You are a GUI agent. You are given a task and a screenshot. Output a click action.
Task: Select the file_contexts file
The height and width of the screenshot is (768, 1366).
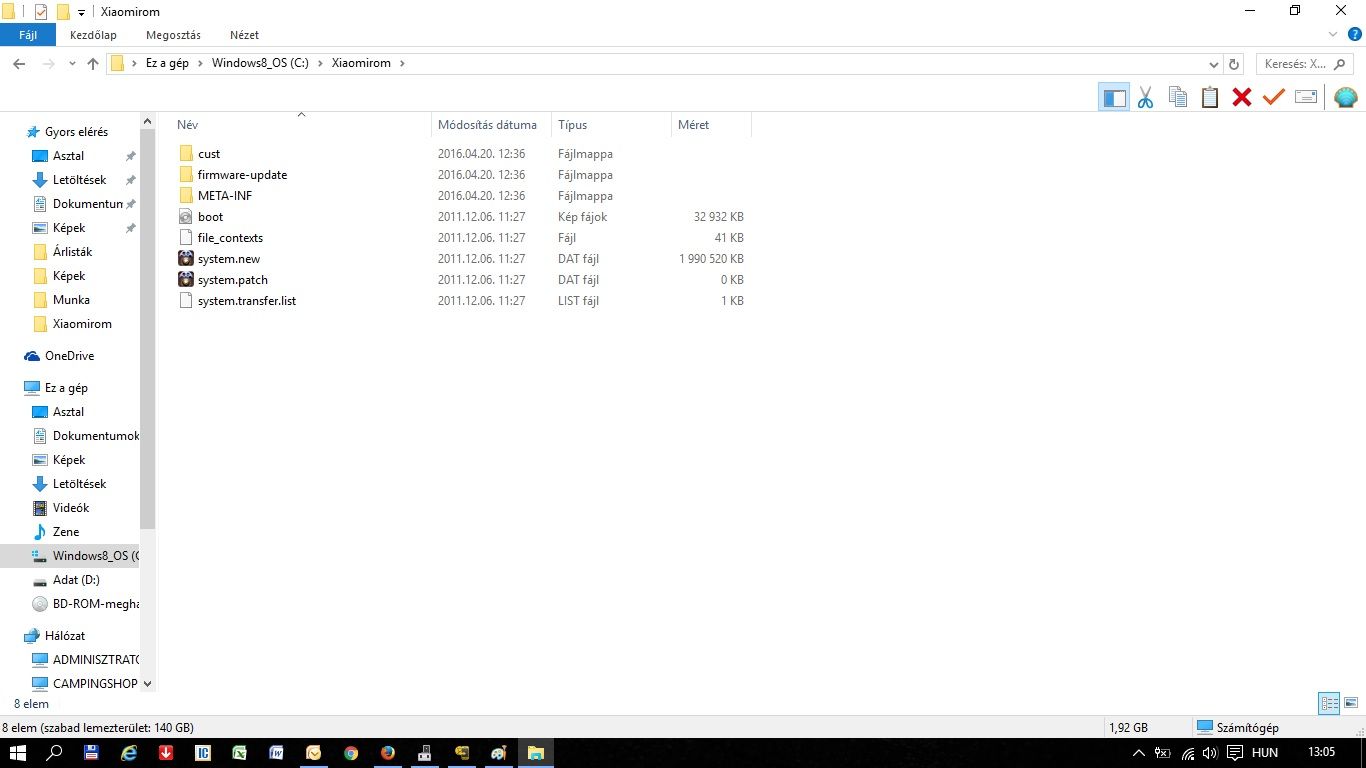click(230, 238)
